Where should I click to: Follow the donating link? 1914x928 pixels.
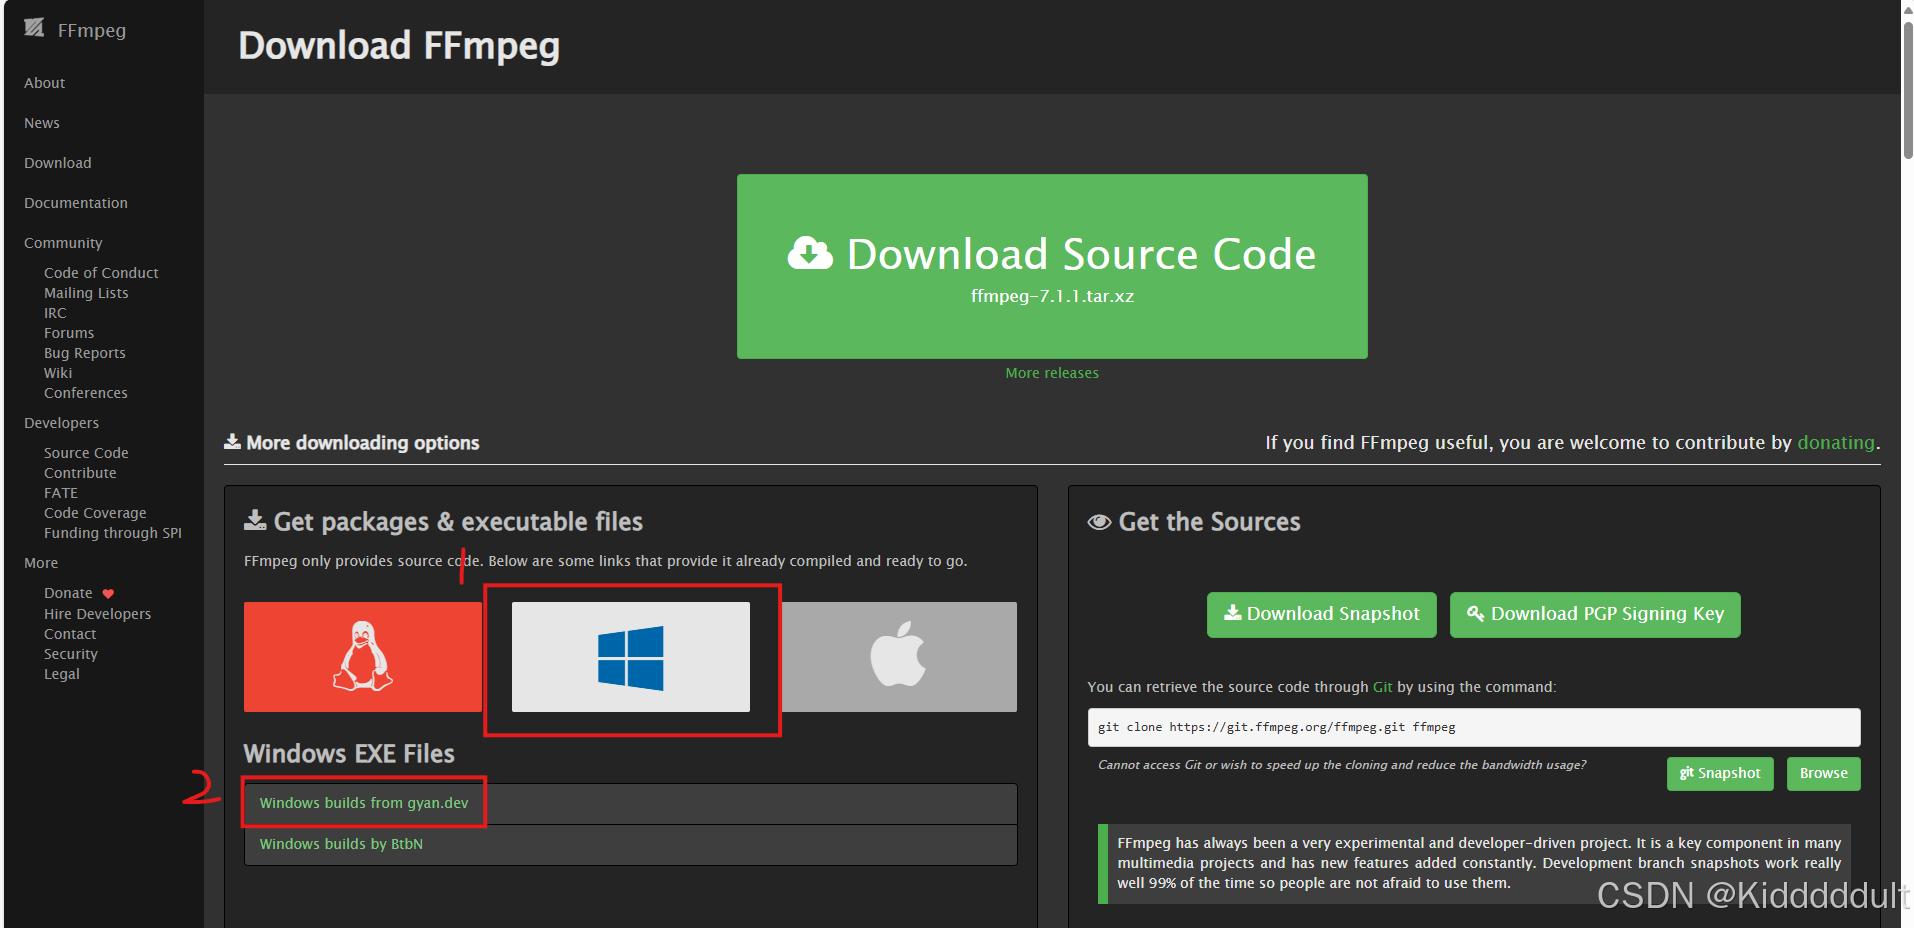[x=1836, y=442]
